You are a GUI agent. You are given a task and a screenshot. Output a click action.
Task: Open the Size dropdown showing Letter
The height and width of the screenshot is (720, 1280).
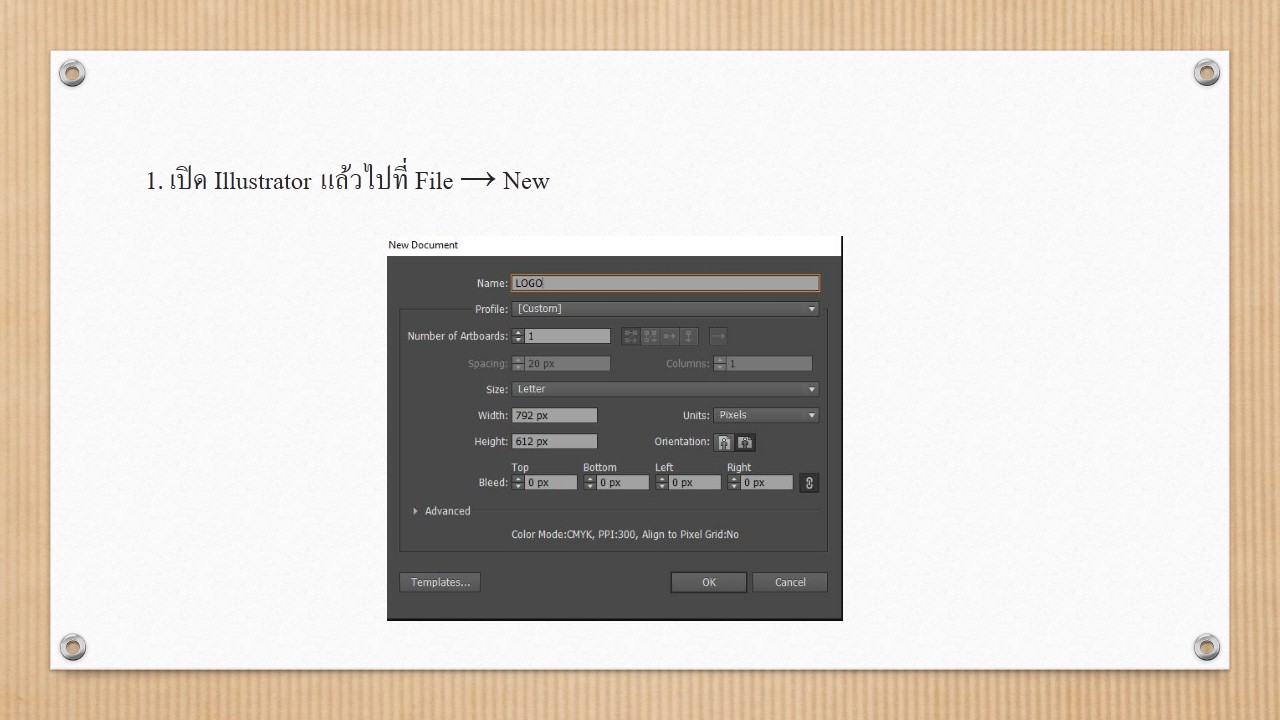(666, 389)
